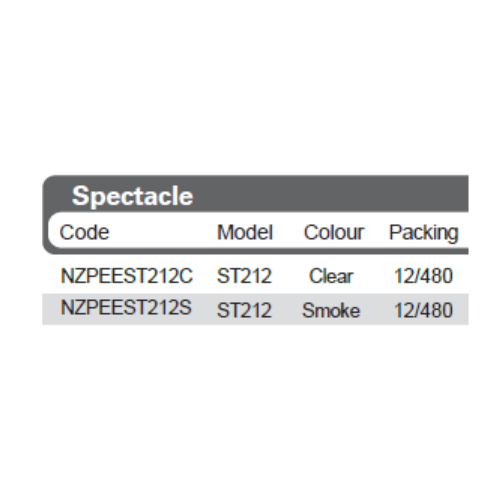Viewport: 500px width, 500px height.
Task: Select the Clear colour cell
Action: click(331, 276)
